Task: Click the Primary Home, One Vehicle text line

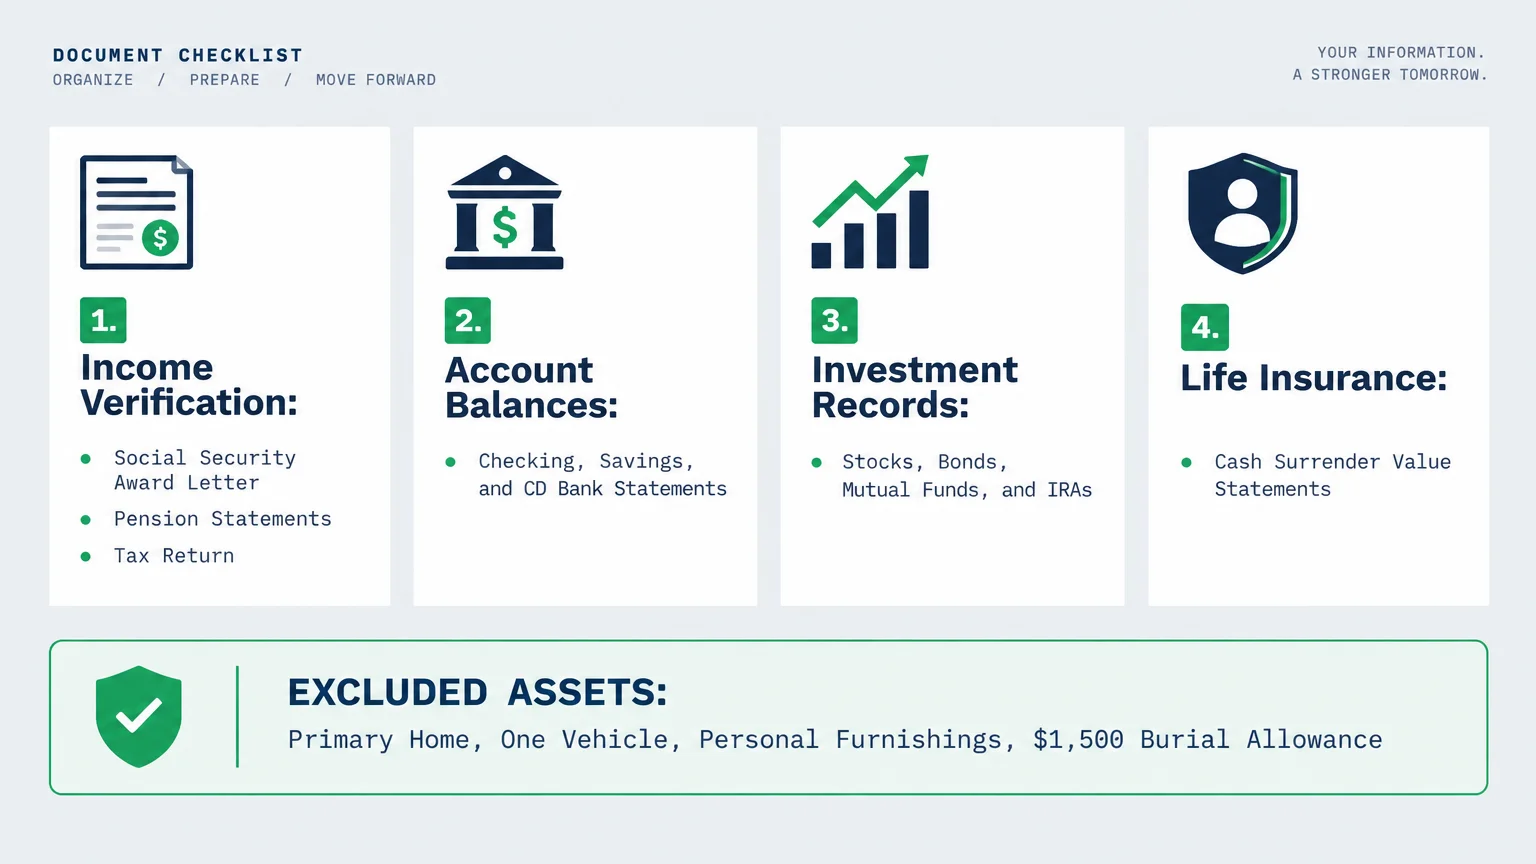Action: (x=835, y=740)
